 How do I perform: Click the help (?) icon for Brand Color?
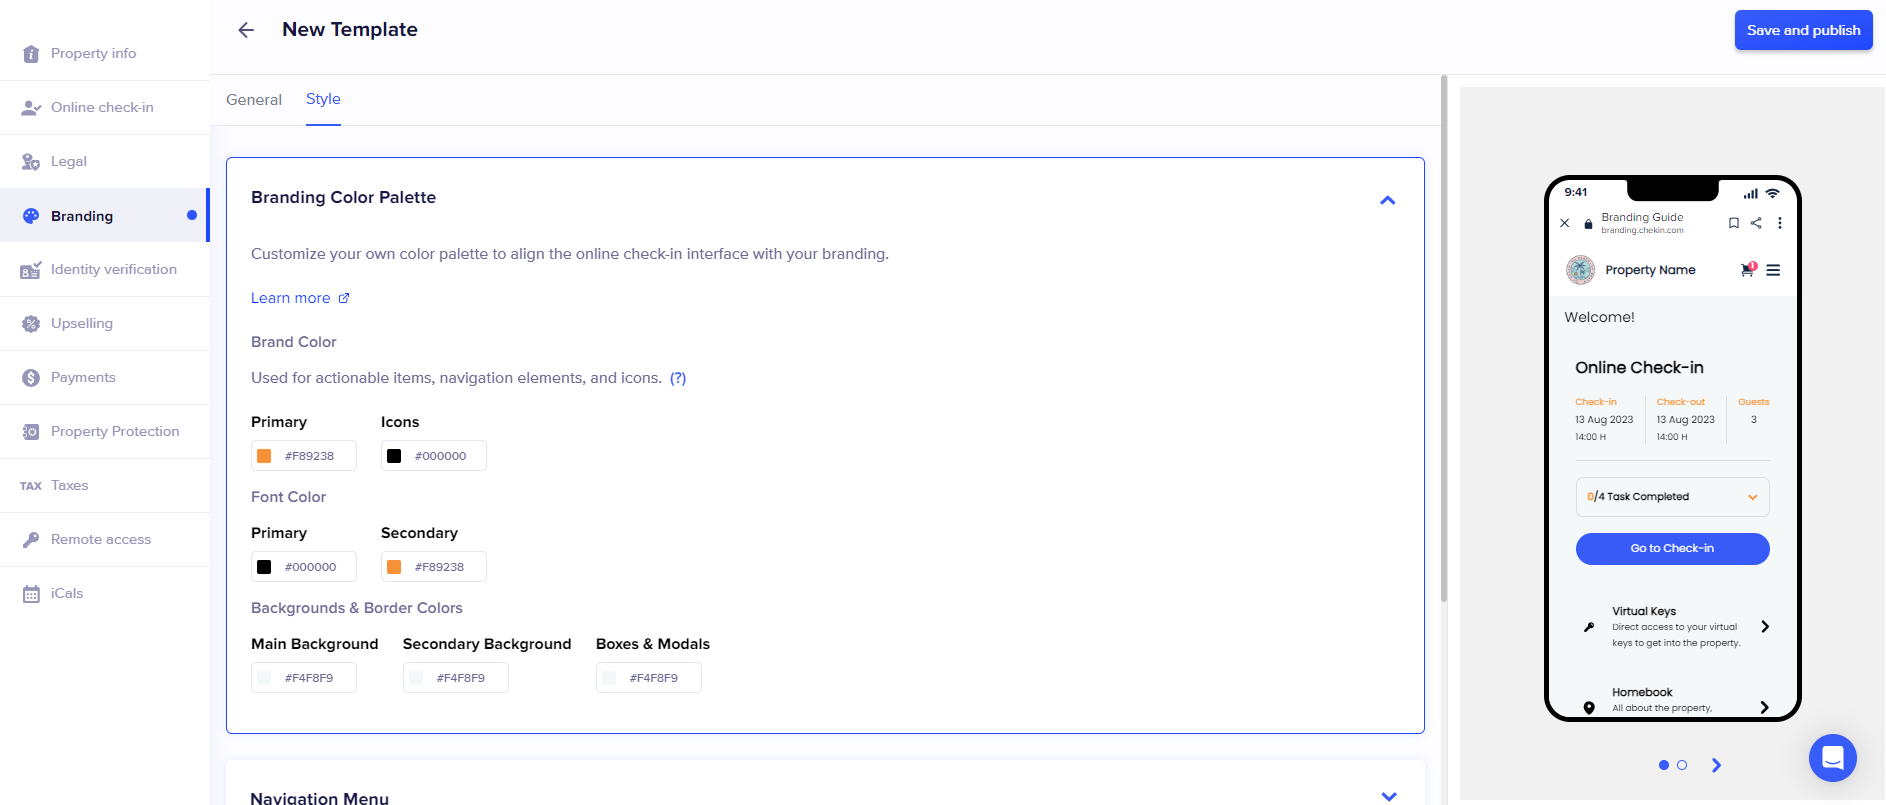(x=678, y=378)
